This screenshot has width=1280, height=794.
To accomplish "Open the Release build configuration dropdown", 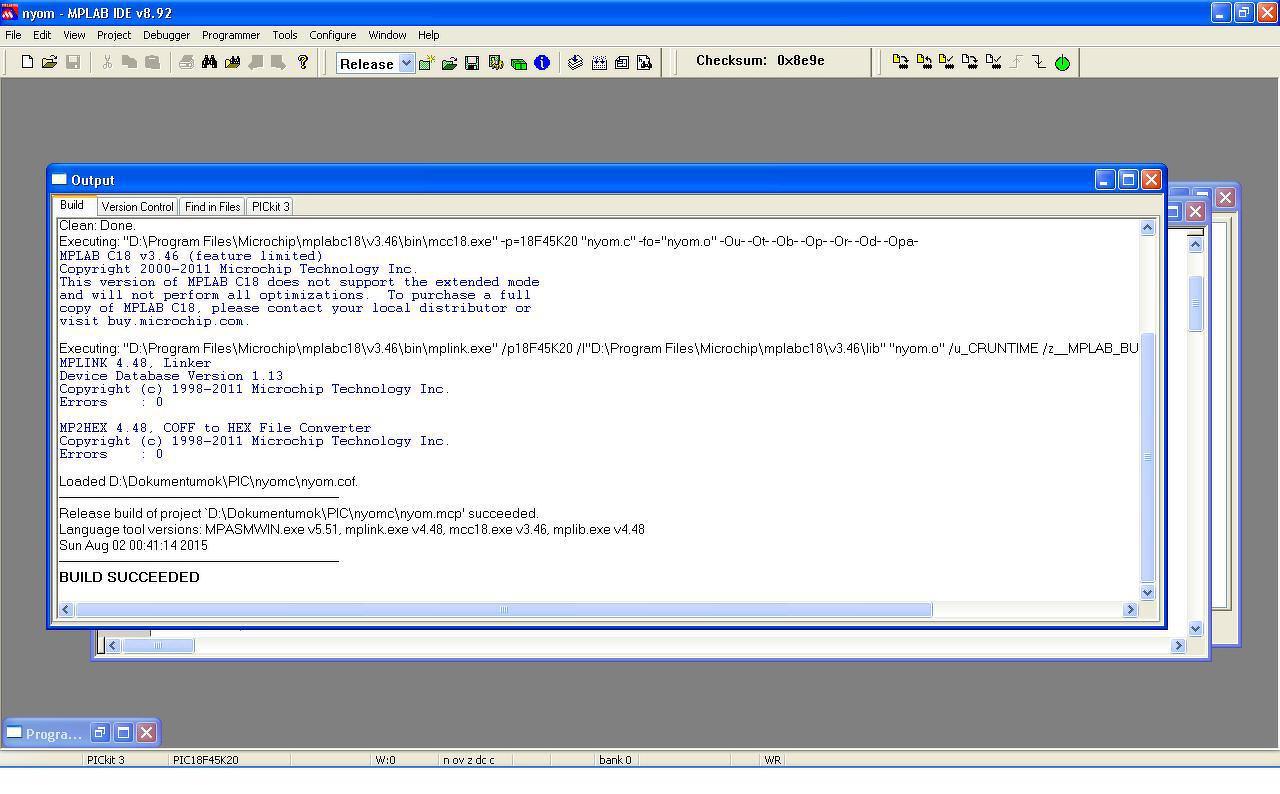I will (x=406, y=63).
